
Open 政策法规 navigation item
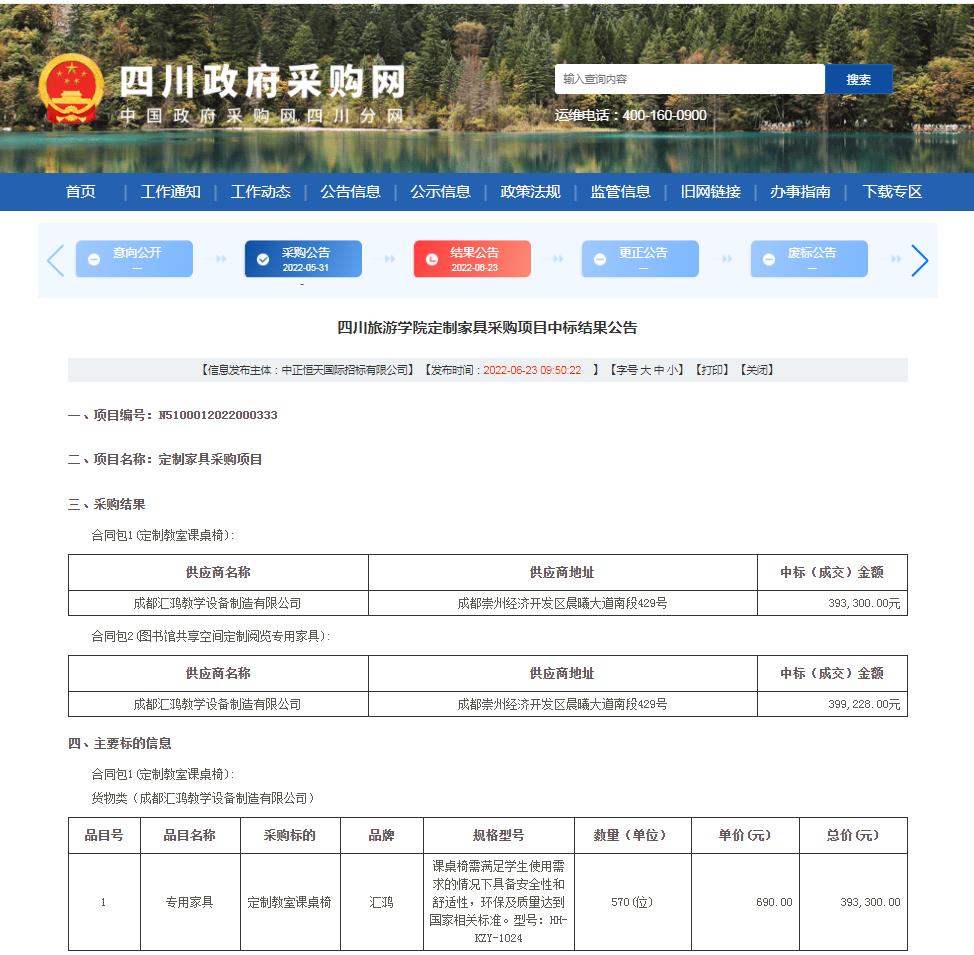tap(530, 191)
